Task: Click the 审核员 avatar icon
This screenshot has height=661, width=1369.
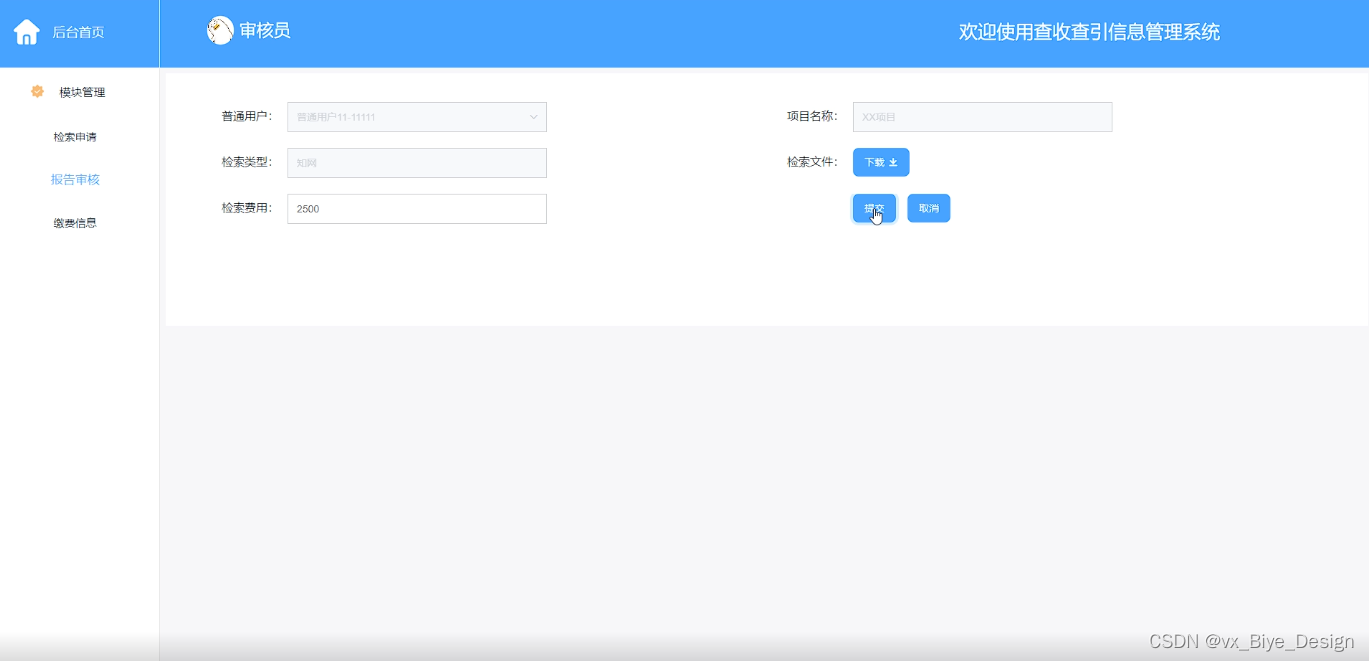Action: pos(220,31)
